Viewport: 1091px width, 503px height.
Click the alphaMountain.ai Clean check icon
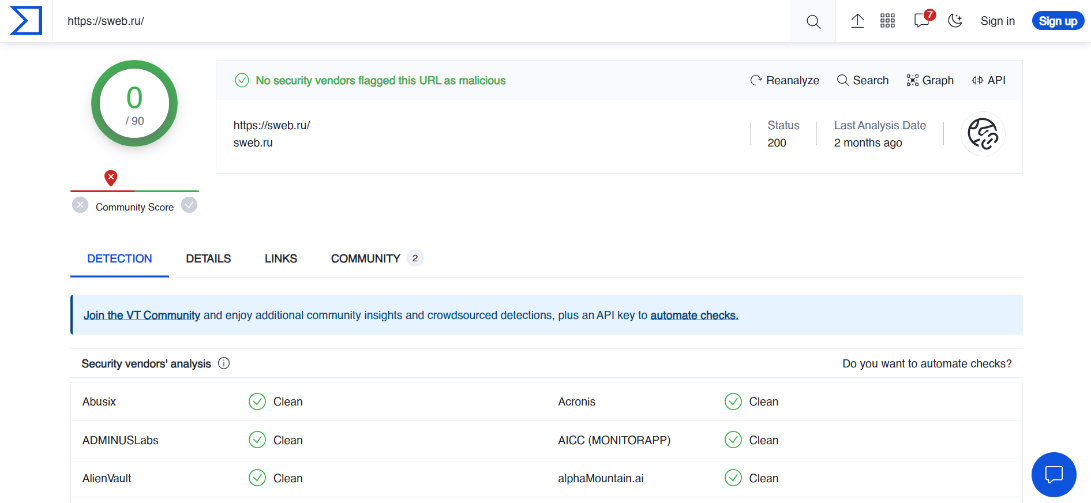pyautogui.click(x=733, y=478)
